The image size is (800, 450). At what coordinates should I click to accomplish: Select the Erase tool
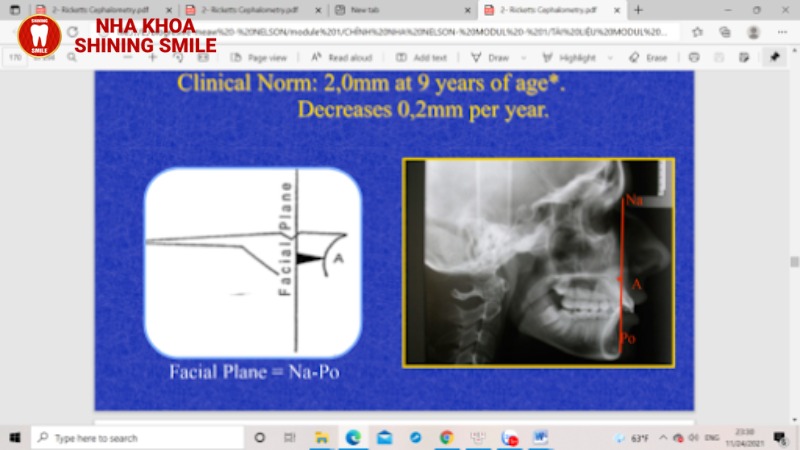648,58
